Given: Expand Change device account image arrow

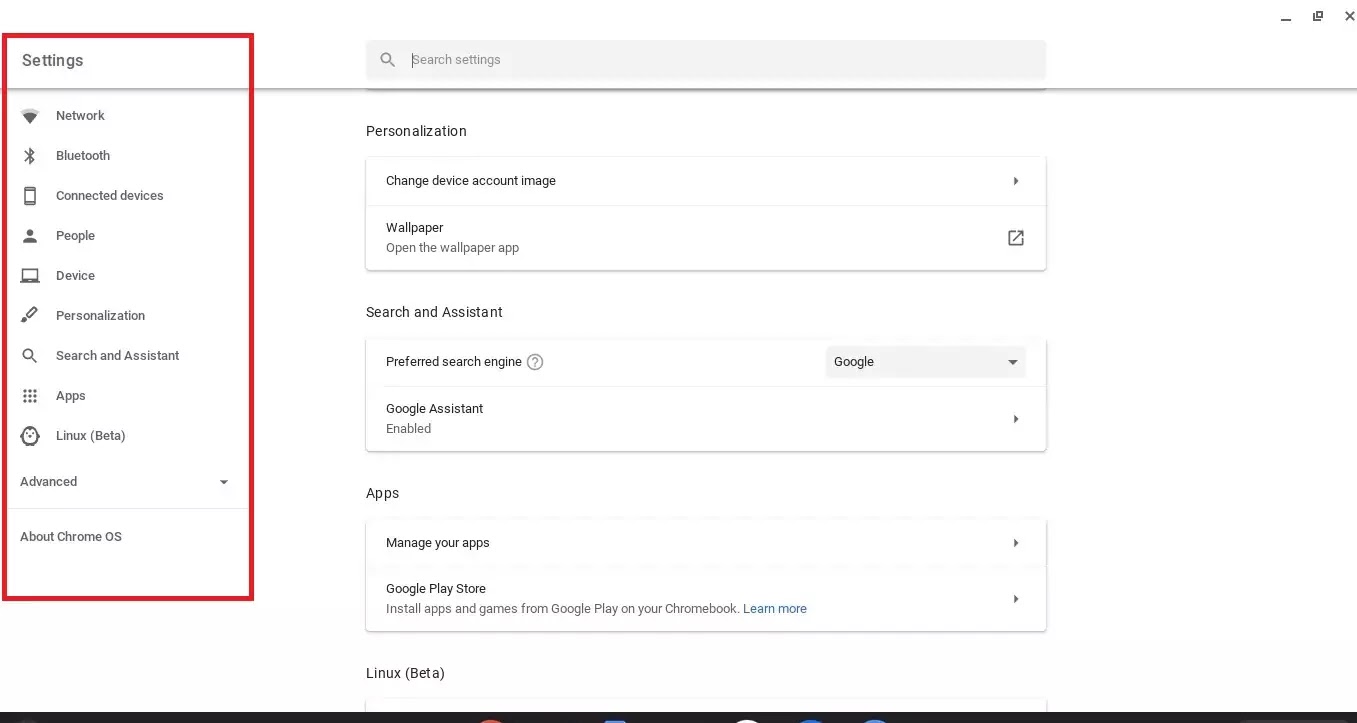Looking at the screenshot, I should pos(1015,181).
